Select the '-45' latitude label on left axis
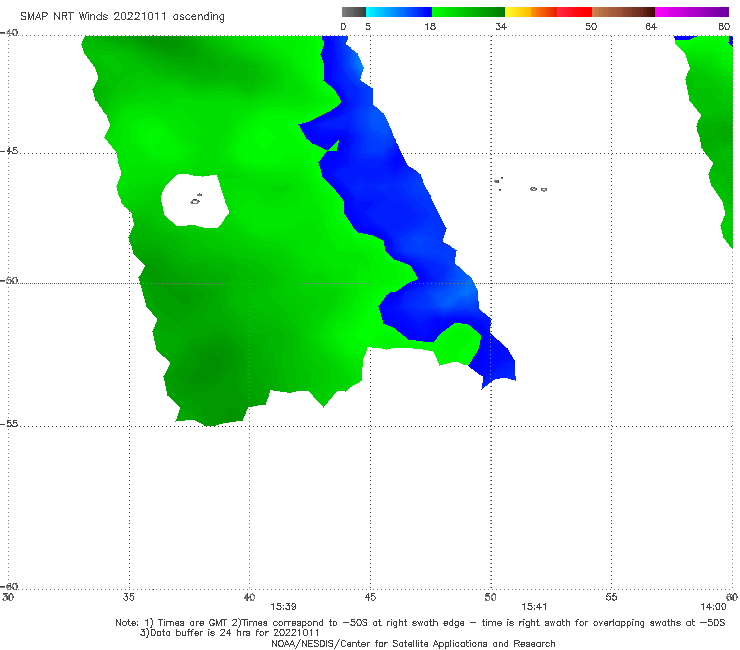This screenshot has width=740, height=650. [x=9, y=151]
